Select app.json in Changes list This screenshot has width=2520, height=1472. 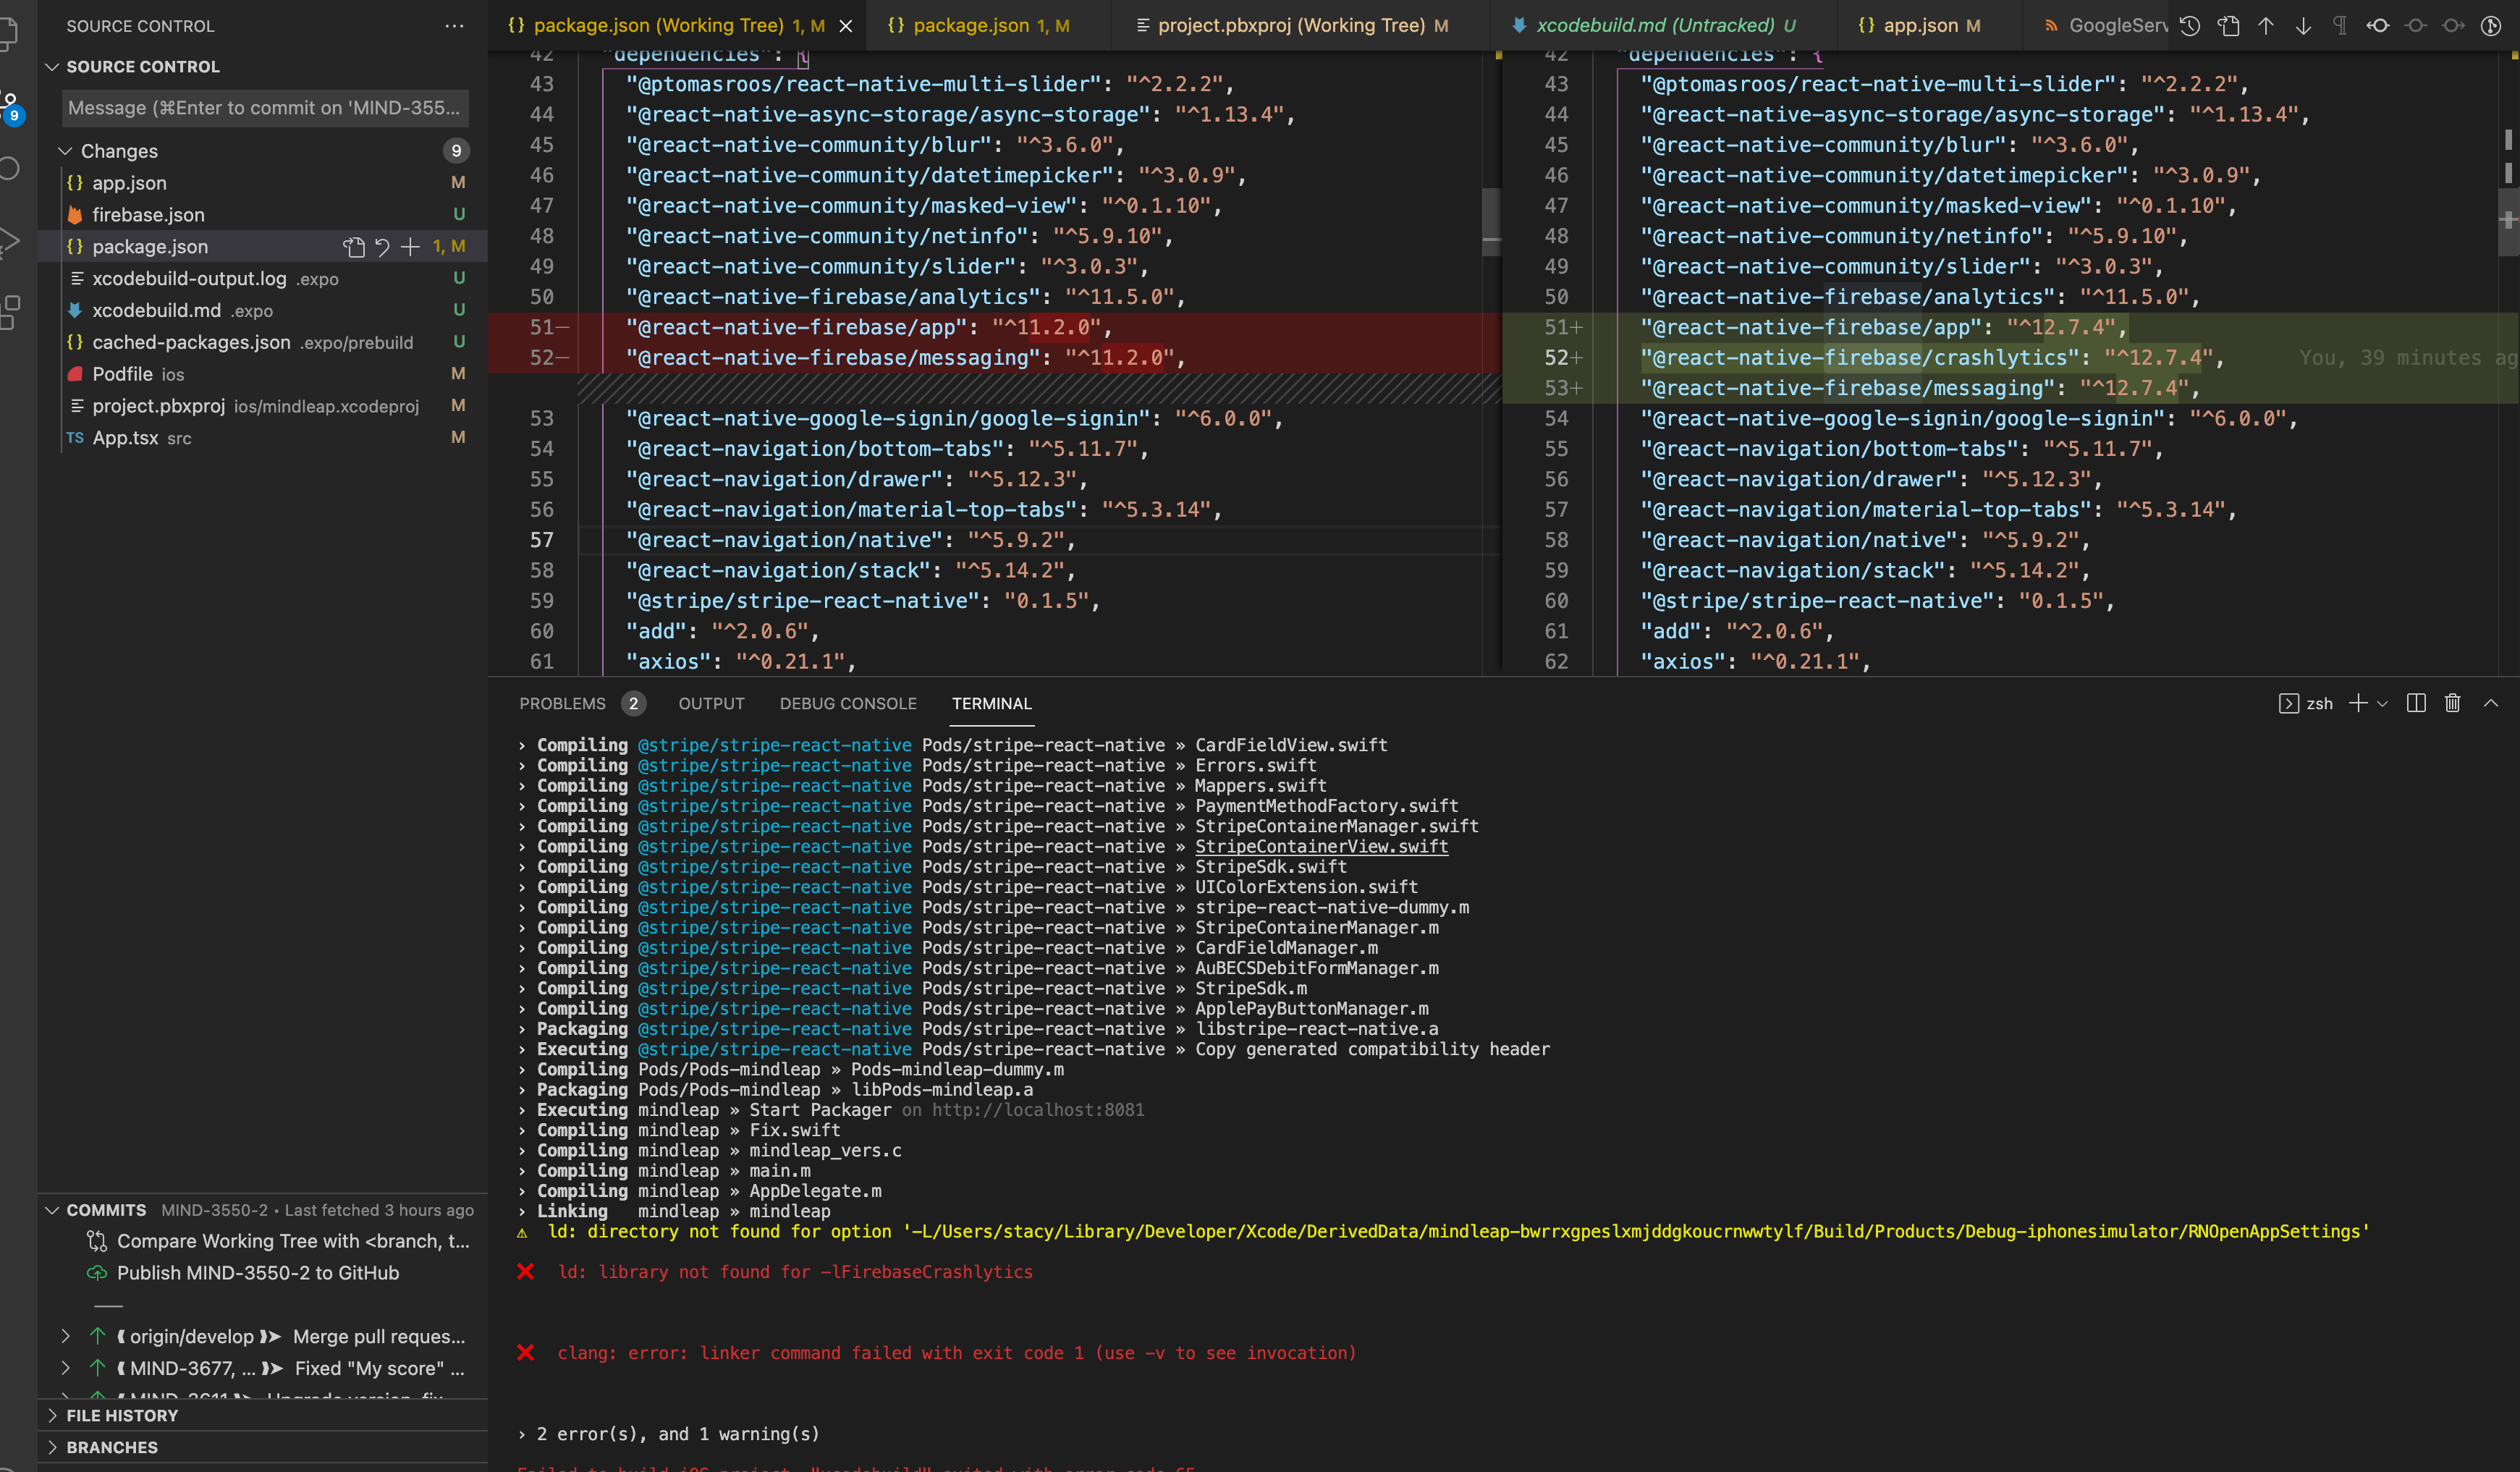click(262, 183)
